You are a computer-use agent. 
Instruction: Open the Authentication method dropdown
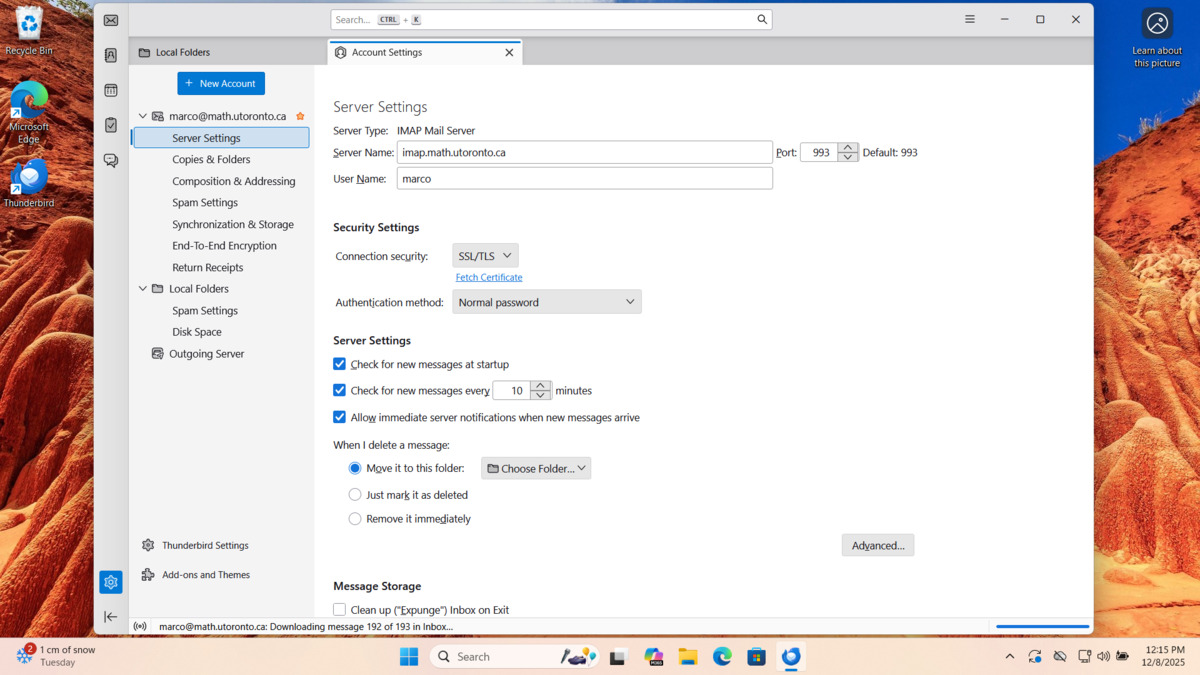[x=546, y=301]
